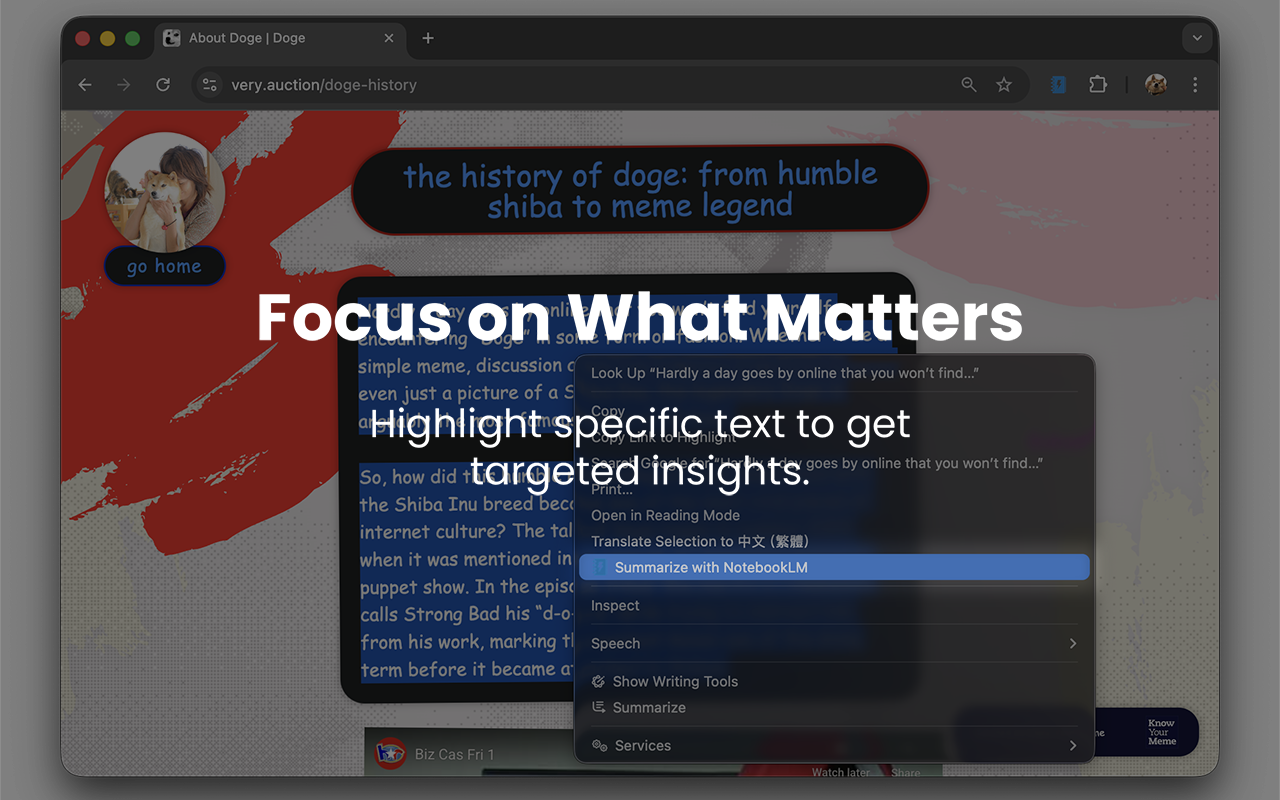Image resolution: width=1280 pixels, height=800 pixels.
Task: Choose Look Up in the context menu
Action: point(834,373)
